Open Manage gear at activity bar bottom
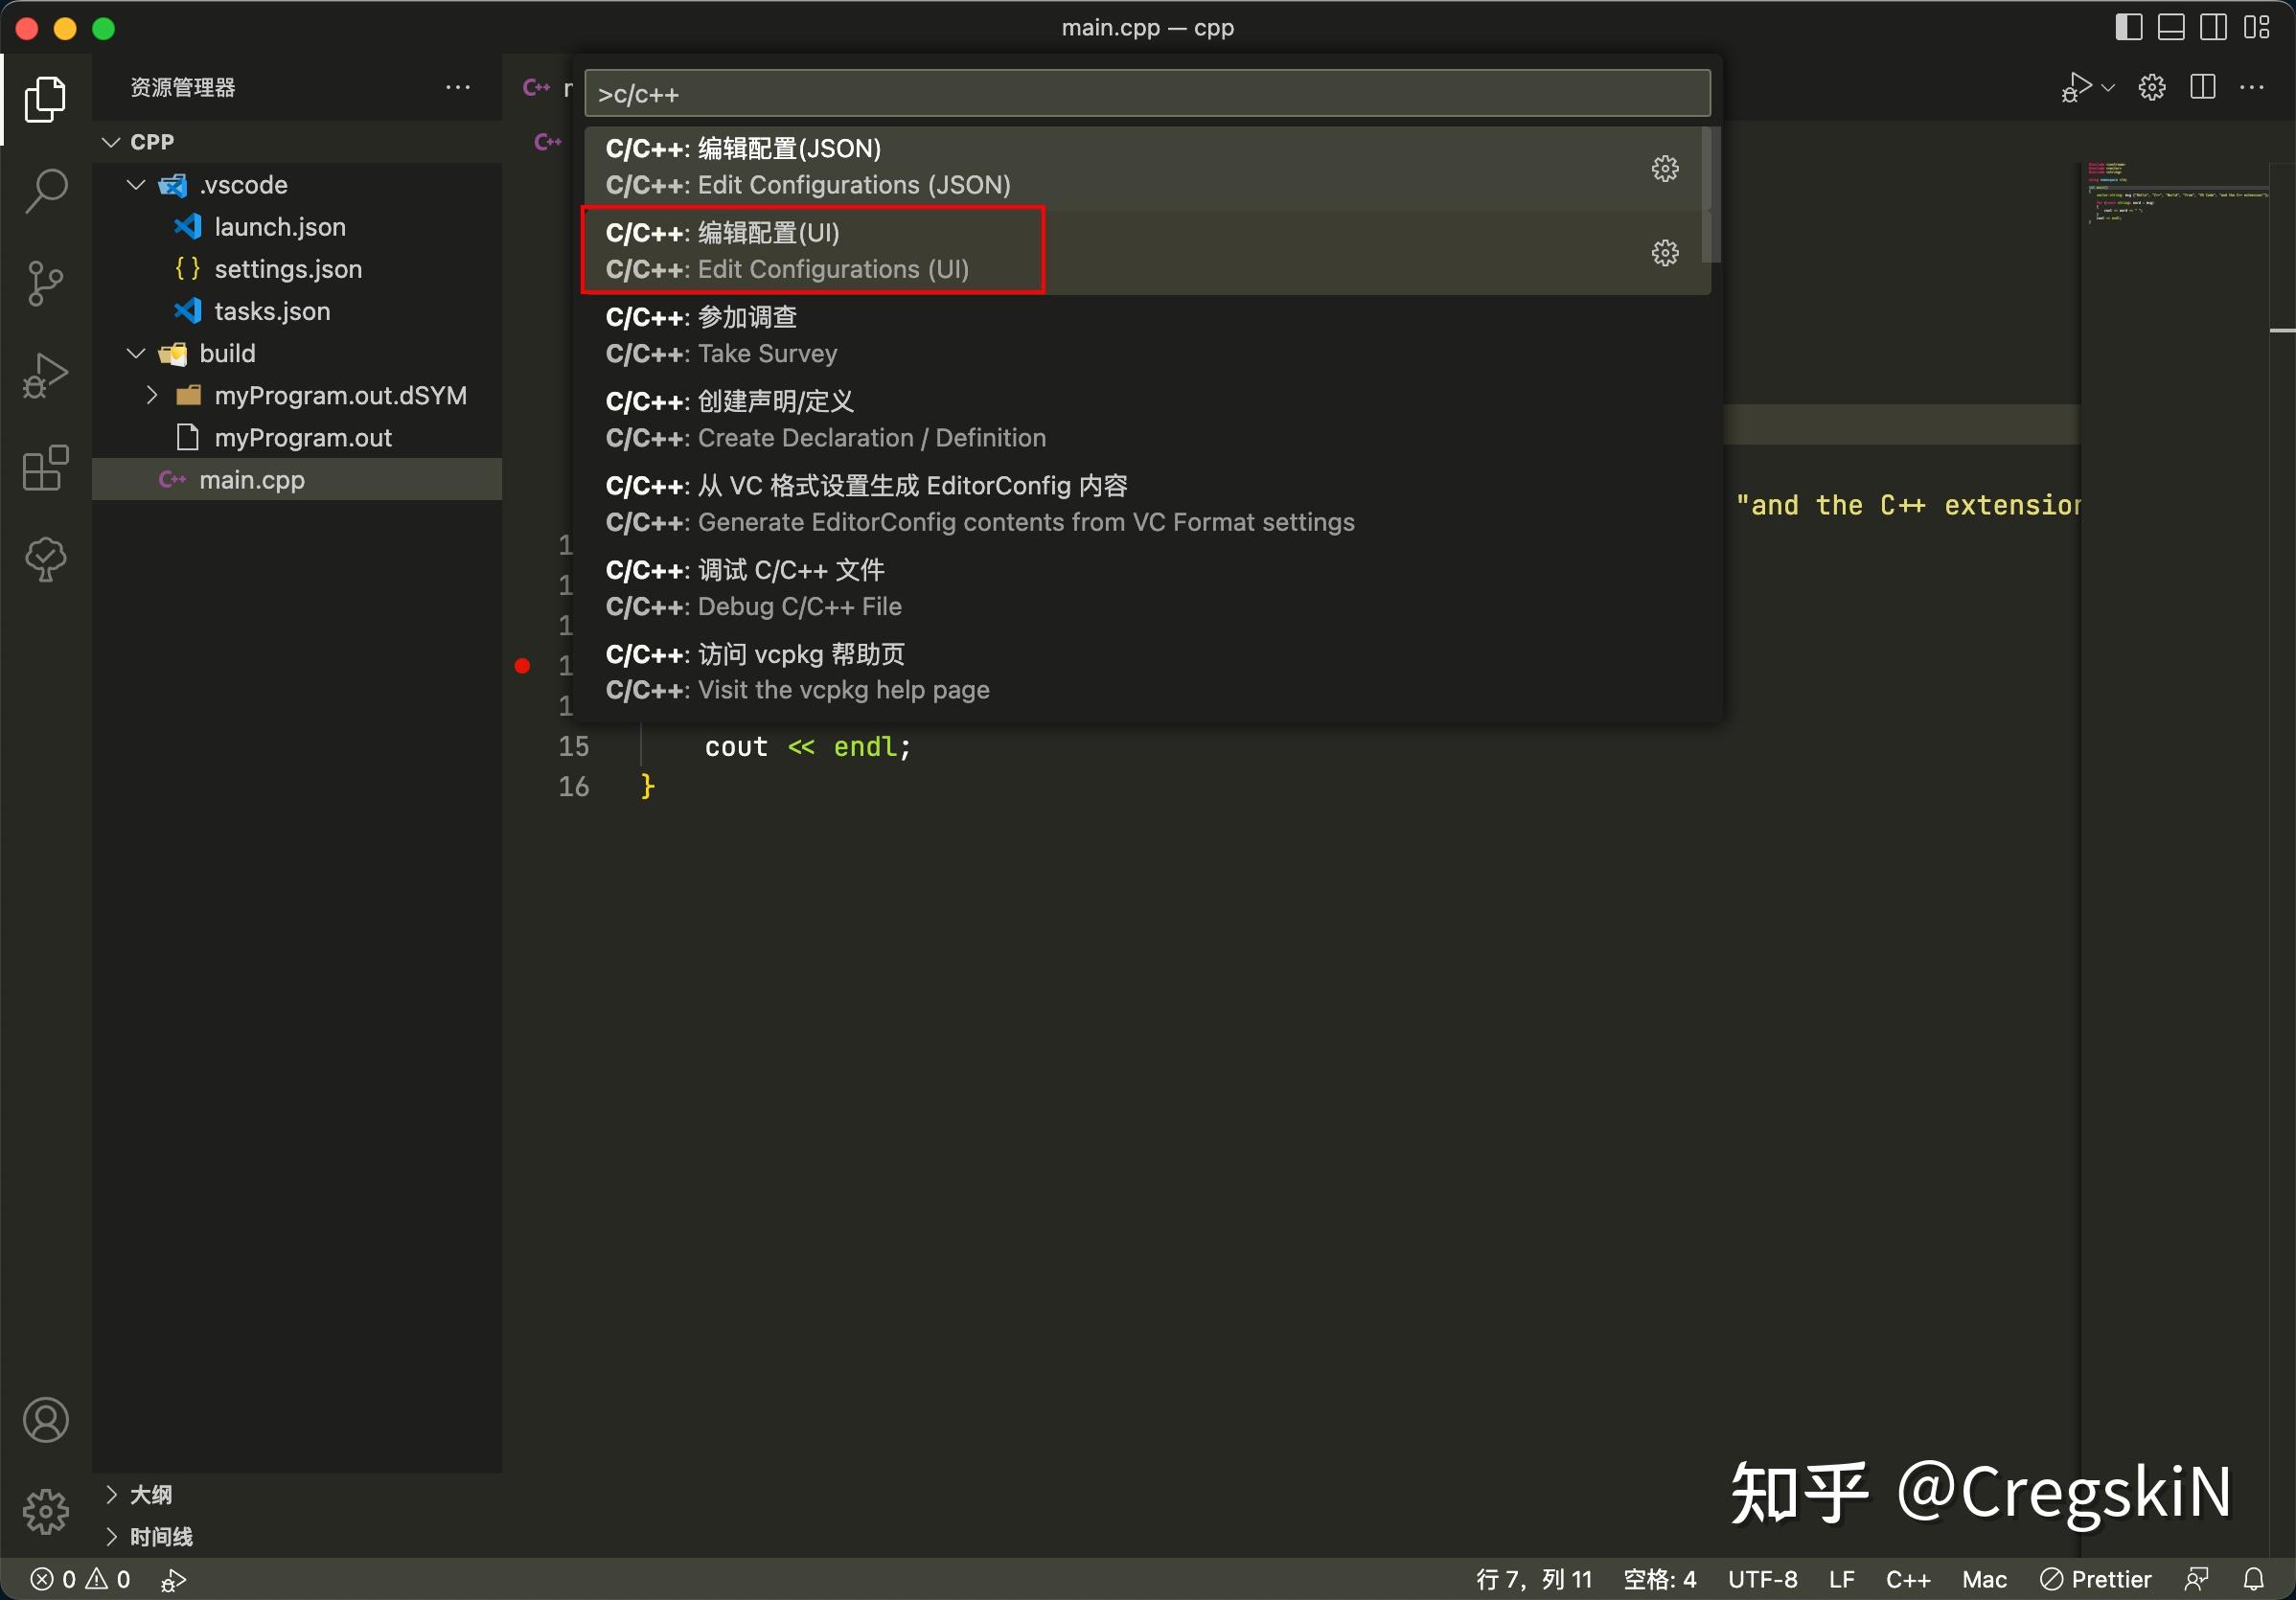 pos(46,1511)
